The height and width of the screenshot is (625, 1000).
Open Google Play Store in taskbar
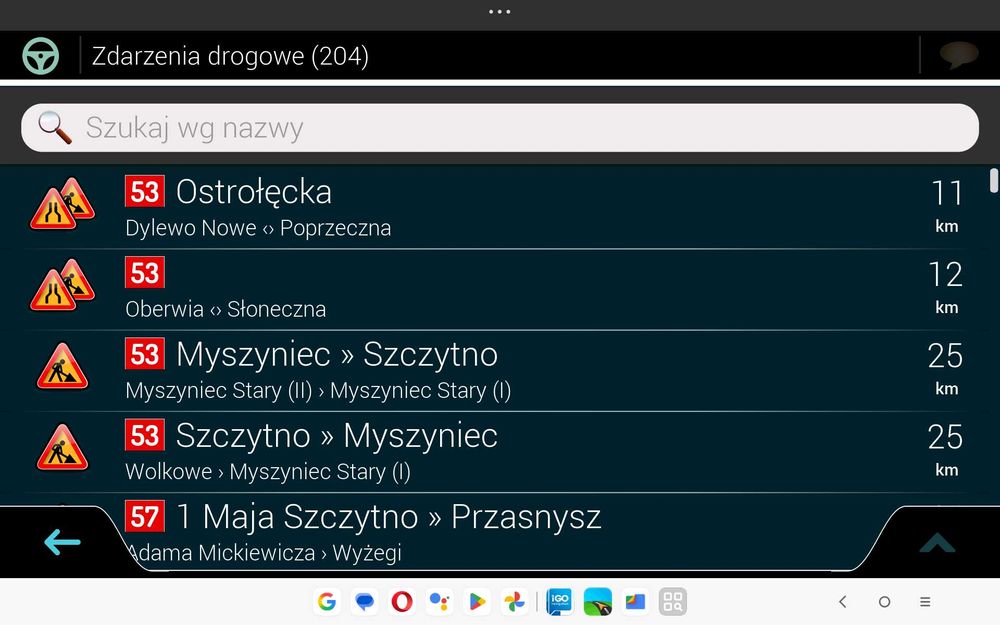[x=476, y=601]
